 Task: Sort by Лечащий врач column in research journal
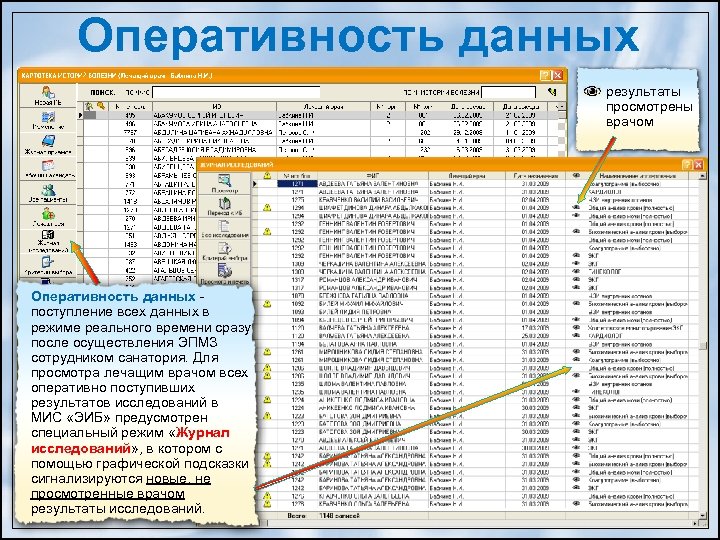(467, 175)
